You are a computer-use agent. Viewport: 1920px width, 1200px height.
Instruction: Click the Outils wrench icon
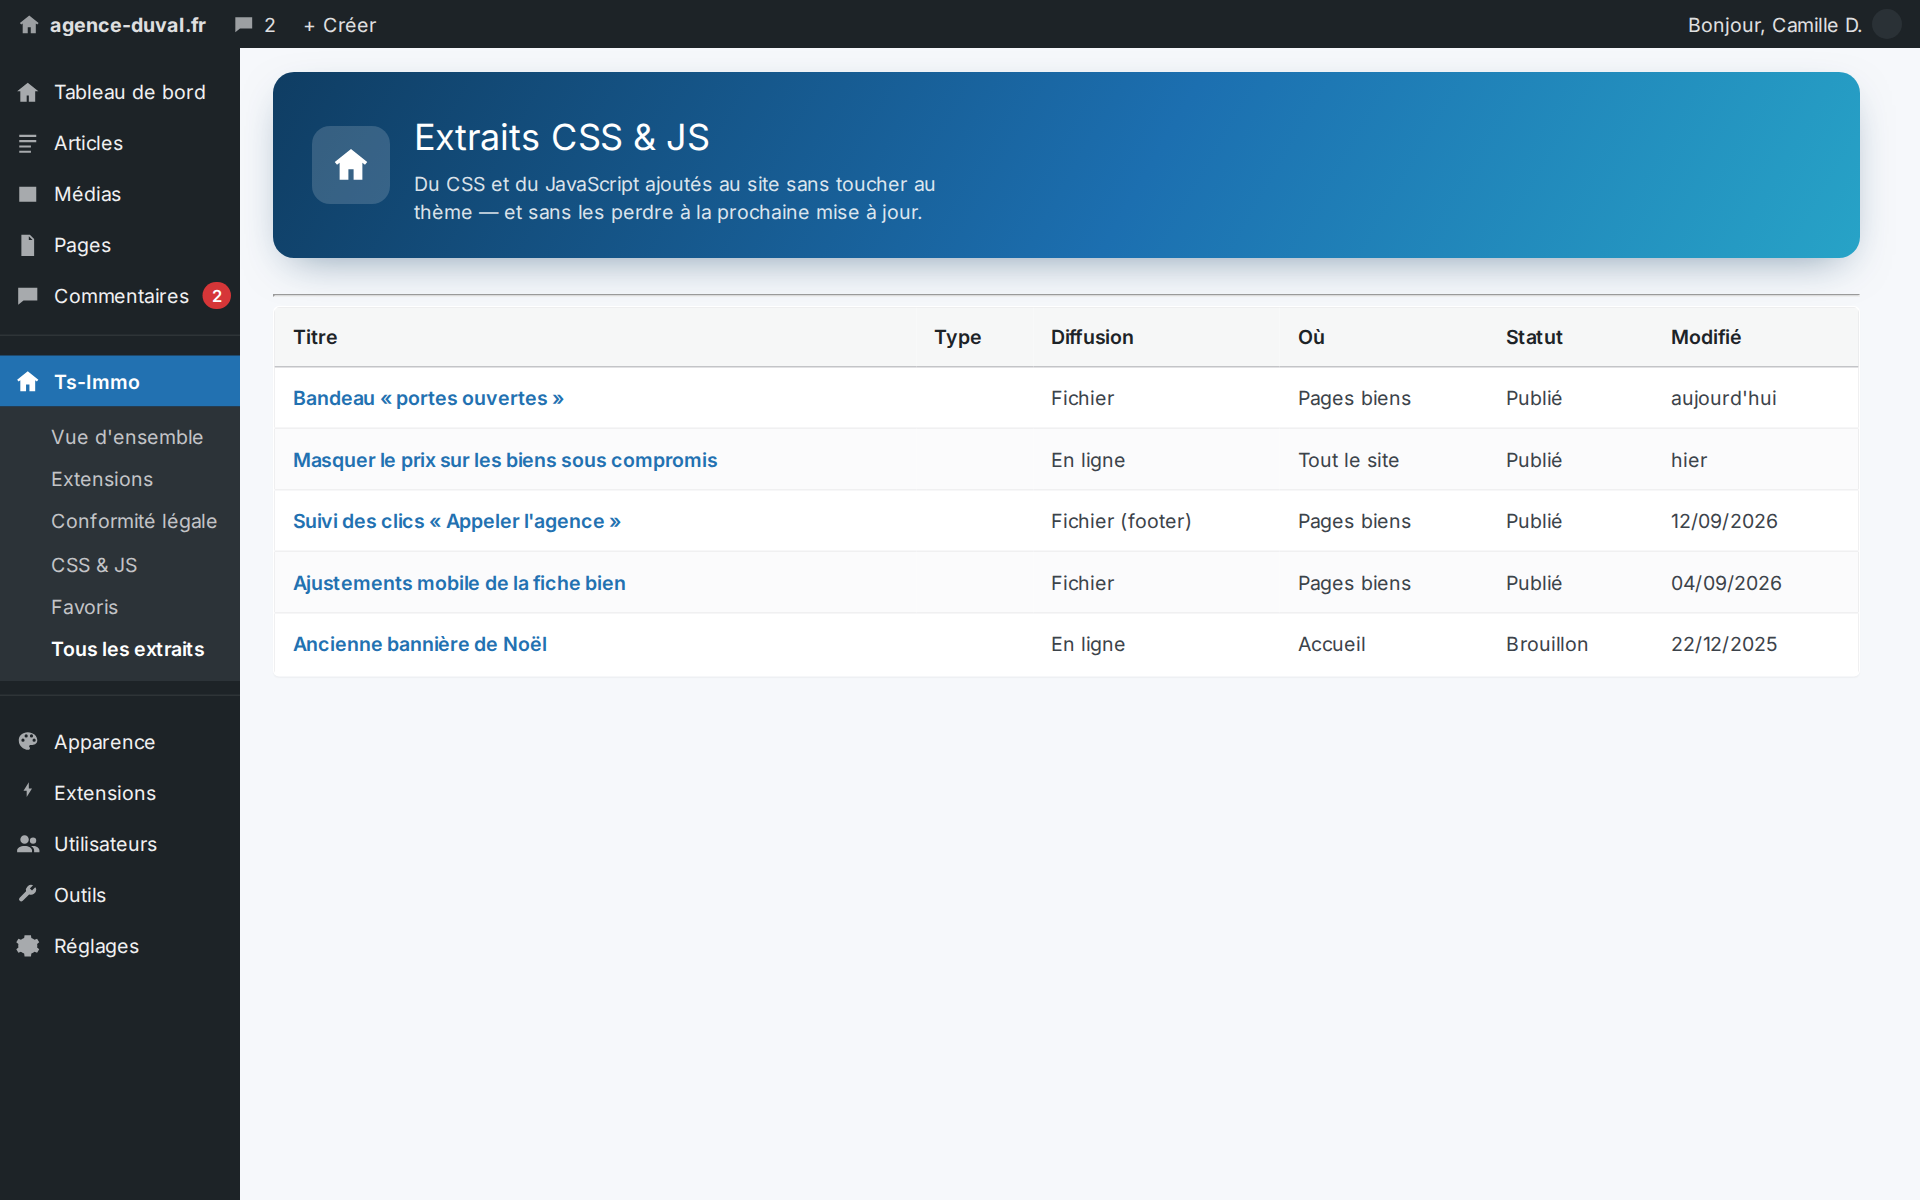(x=28, y=894)
